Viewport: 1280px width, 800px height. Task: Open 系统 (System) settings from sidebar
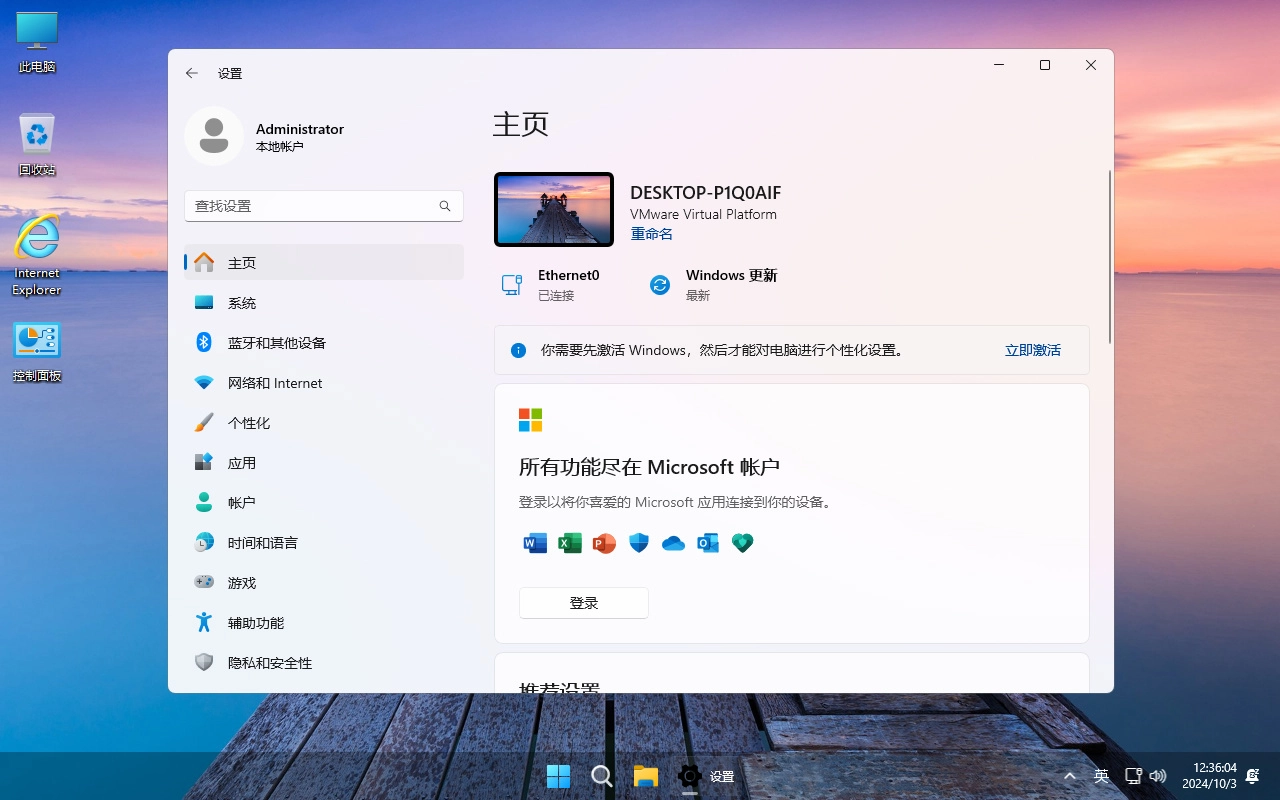coord(243,302)
